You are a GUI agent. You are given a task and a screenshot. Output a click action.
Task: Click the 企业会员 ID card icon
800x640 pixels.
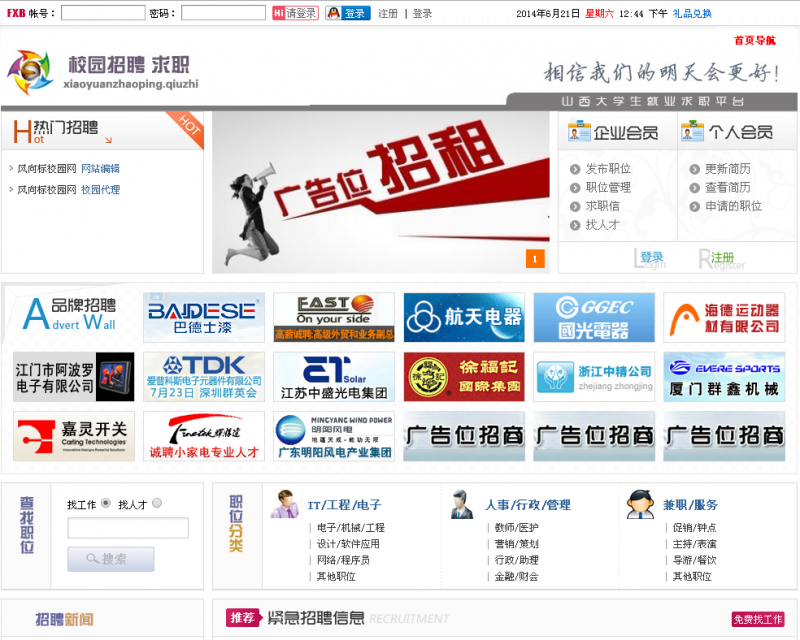coord(579,132)
